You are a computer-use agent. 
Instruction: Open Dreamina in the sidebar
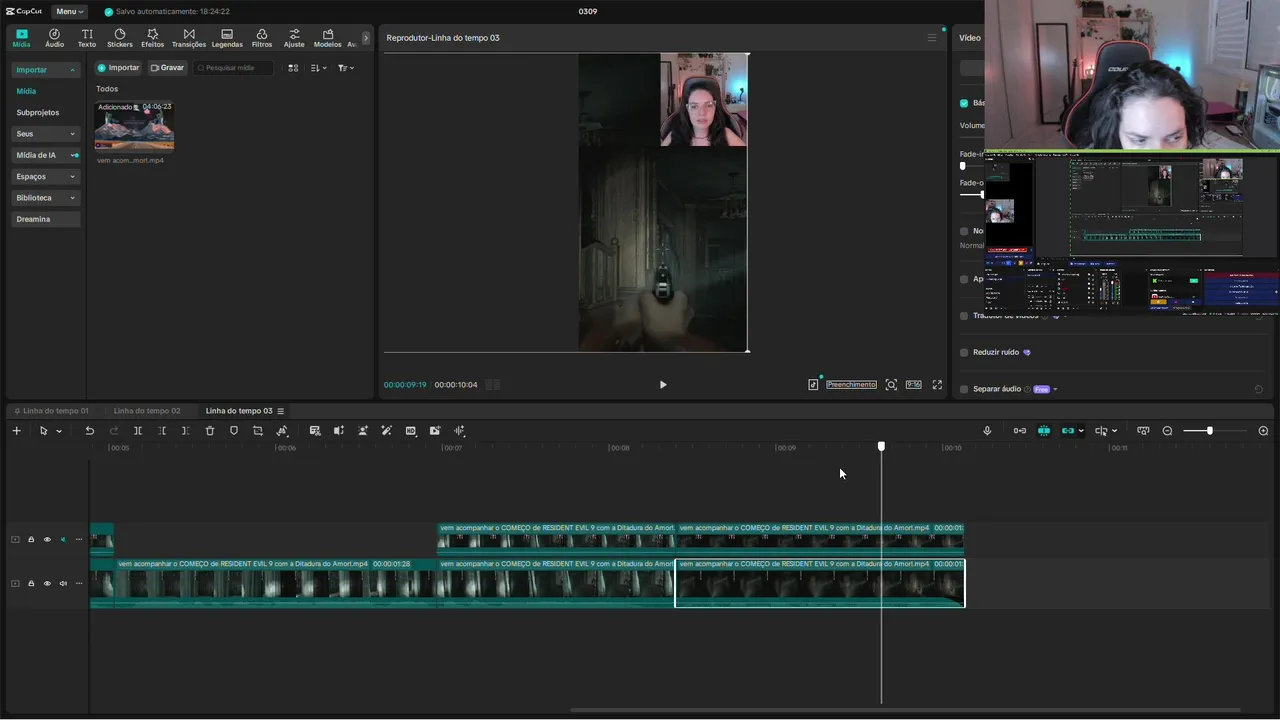coord(45,219)
